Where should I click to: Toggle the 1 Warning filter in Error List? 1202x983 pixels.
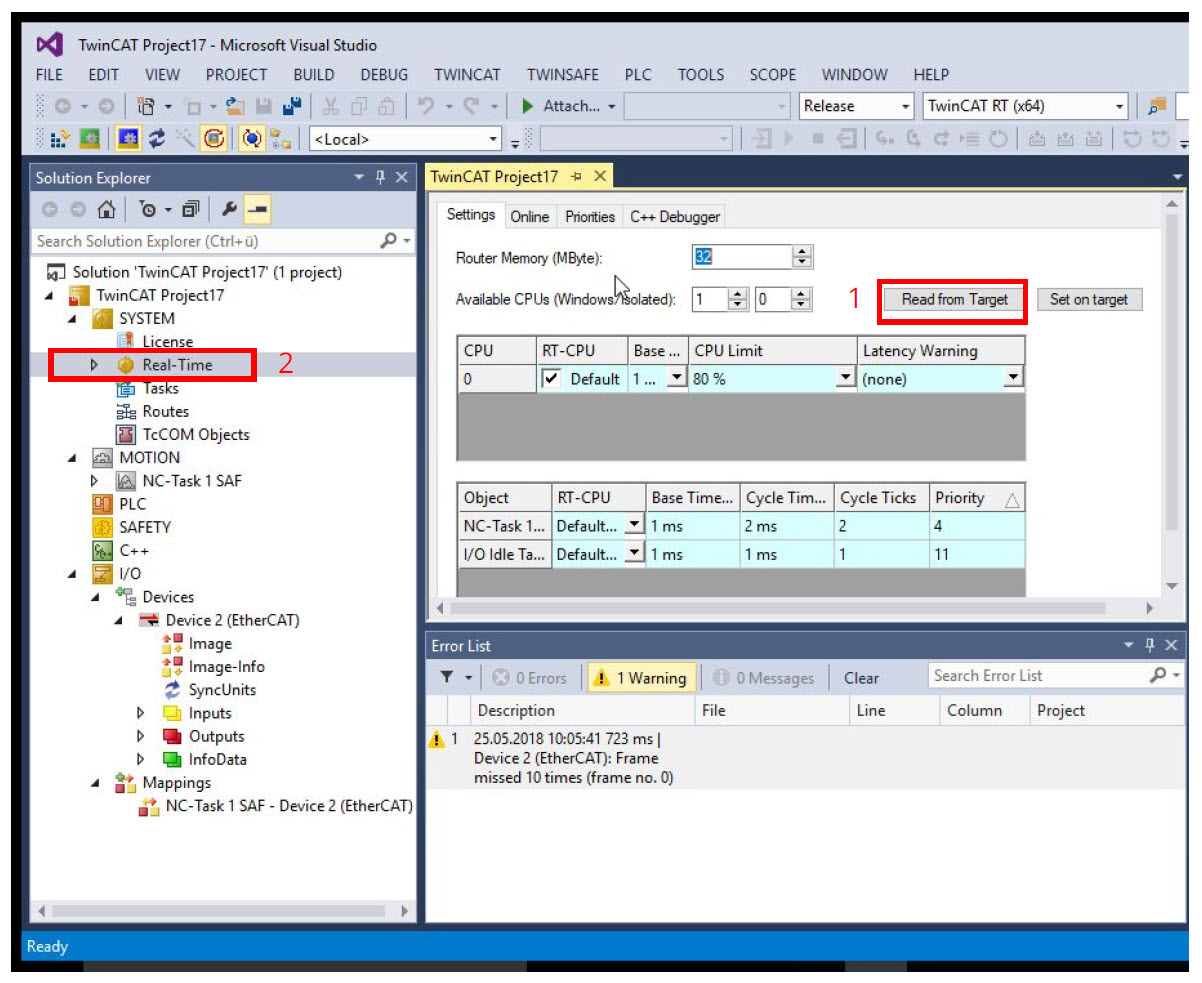point(641,678)
